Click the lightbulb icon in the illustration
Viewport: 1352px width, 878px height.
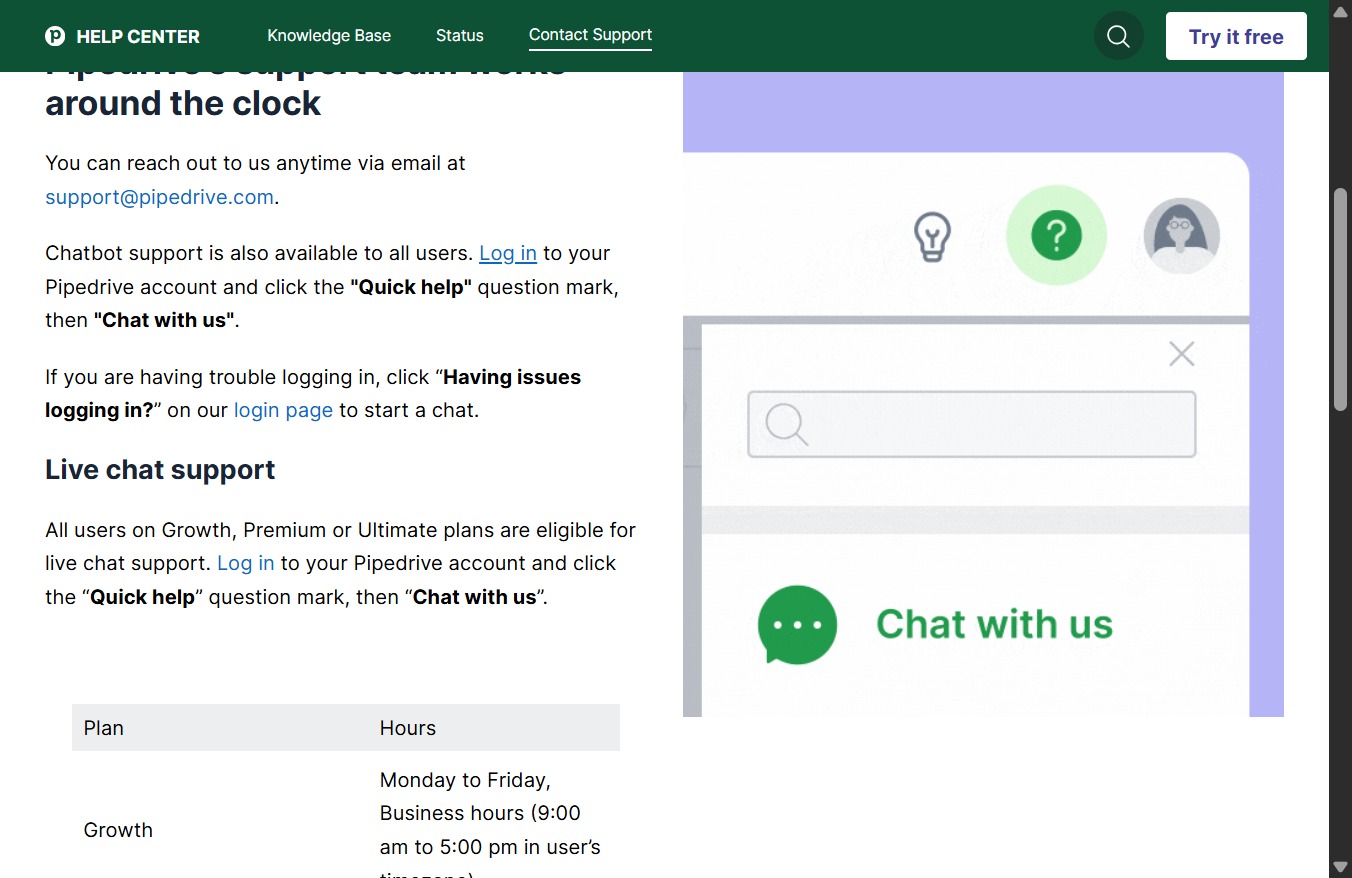[x=932, y=237]
